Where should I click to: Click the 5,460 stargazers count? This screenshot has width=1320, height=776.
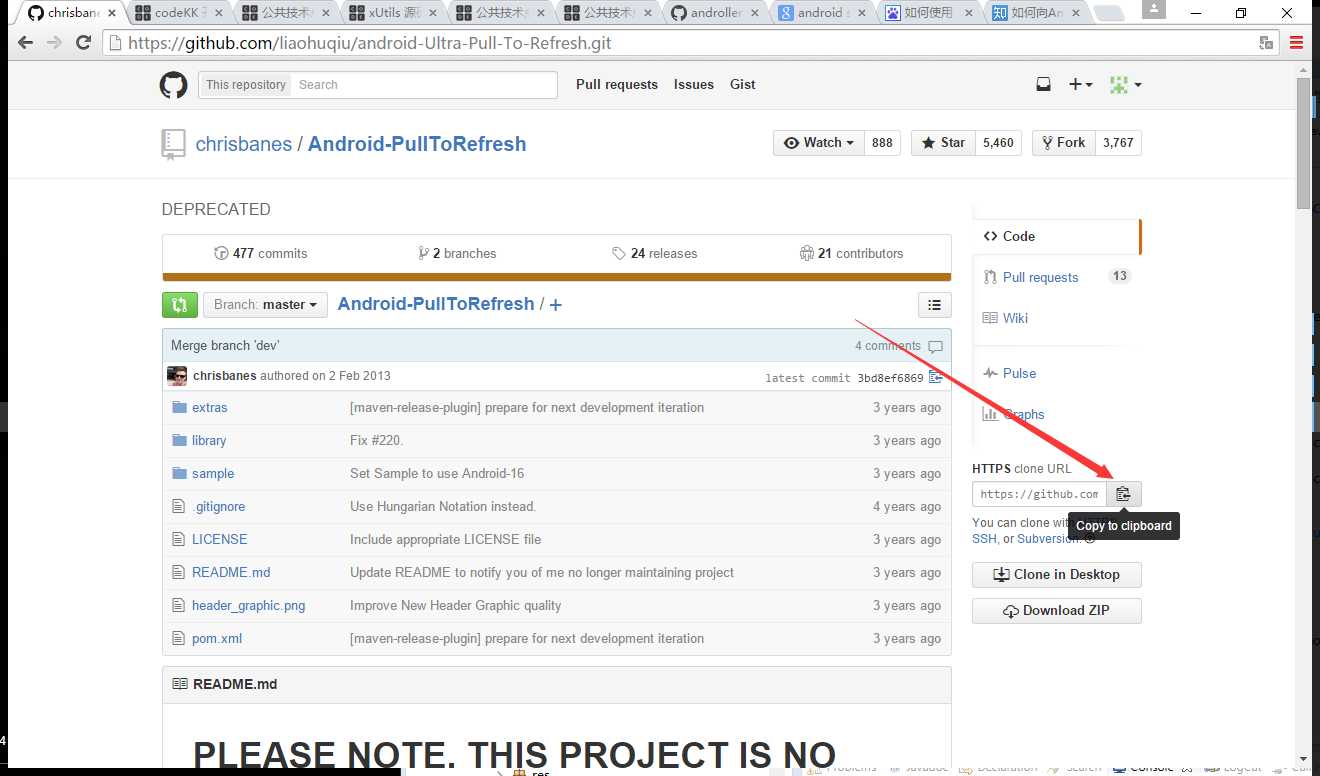click(x=998, y=143)
